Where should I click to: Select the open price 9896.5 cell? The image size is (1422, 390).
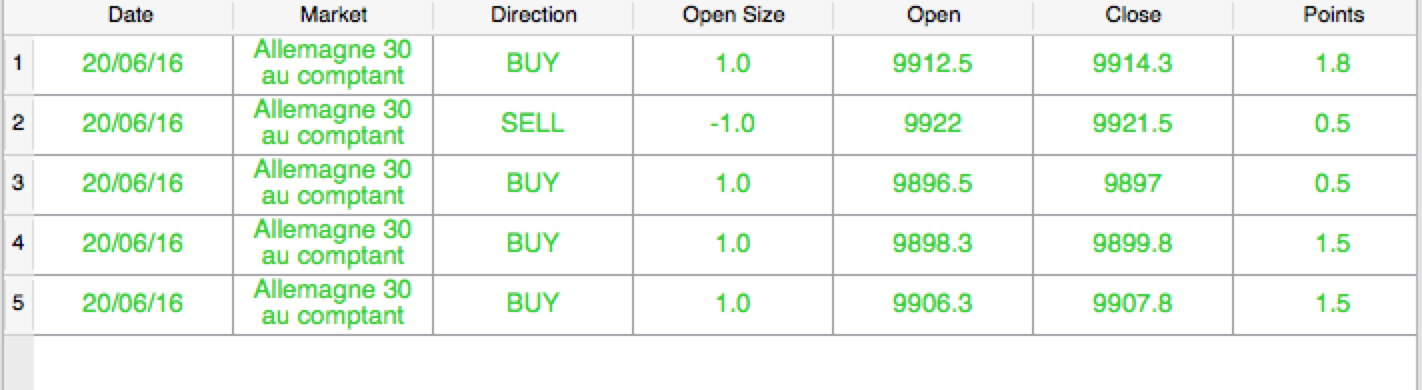pyautogui.click(x=933, y=184)
